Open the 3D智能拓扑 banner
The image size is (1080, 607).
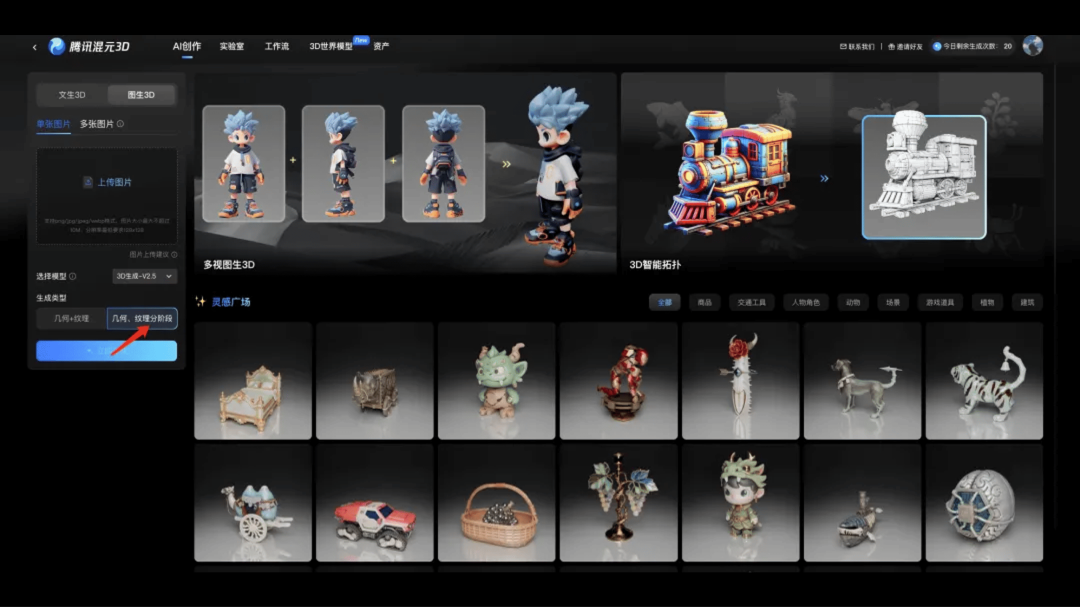coord(832,173)
